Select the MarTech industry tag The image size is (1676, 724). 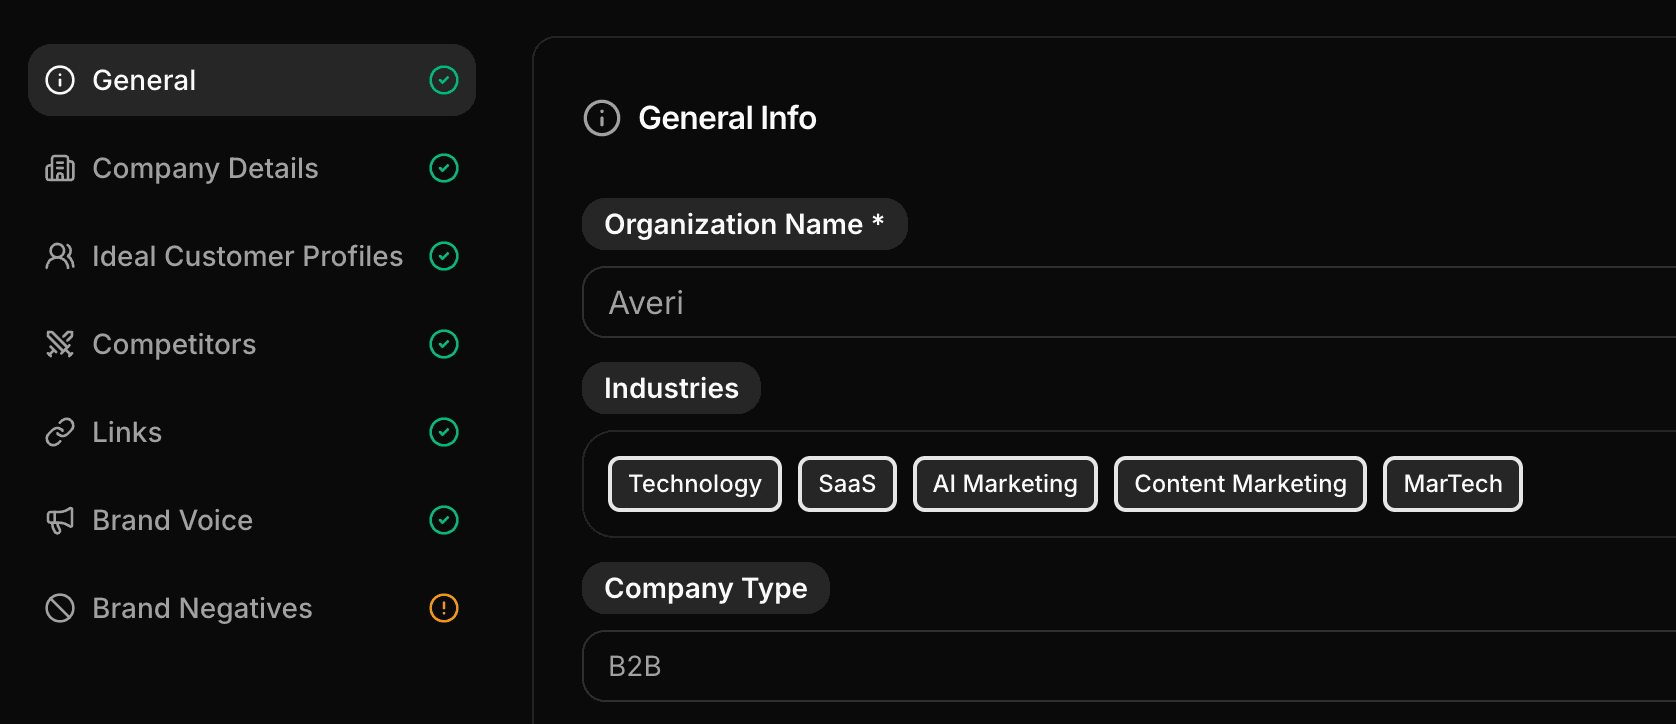[1453, 484]
